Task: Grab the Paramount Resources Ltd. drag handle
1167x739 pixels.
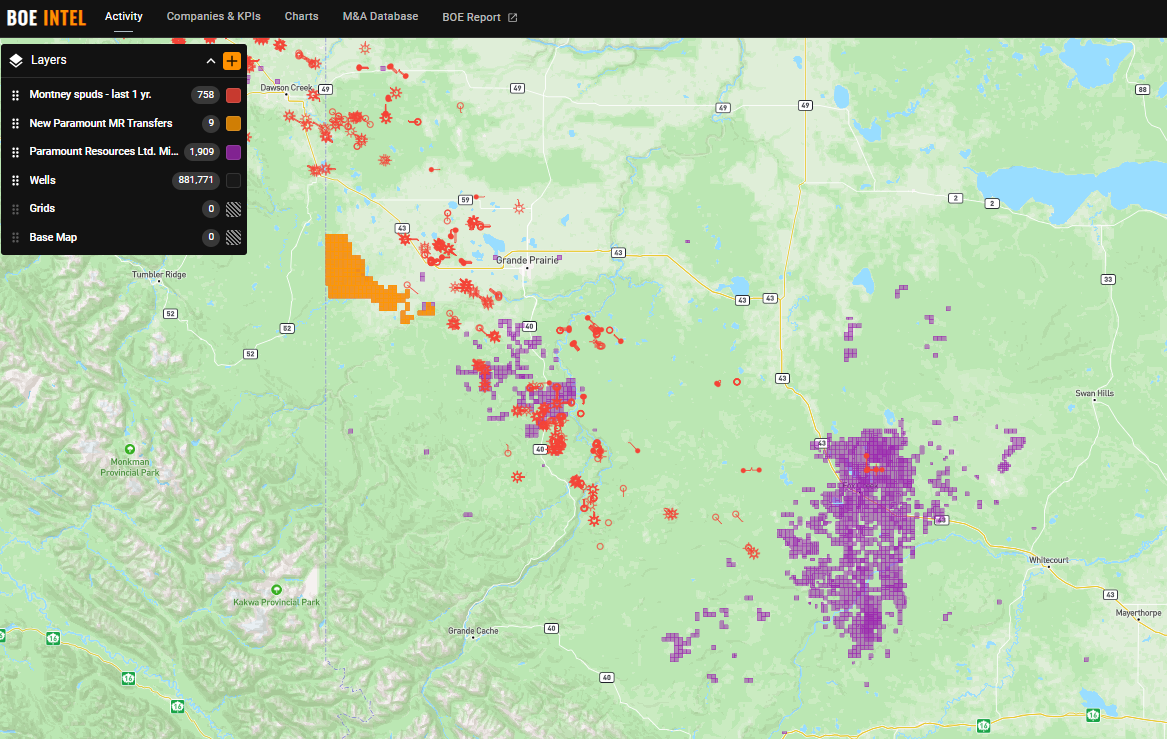Action: coord(16,152)
